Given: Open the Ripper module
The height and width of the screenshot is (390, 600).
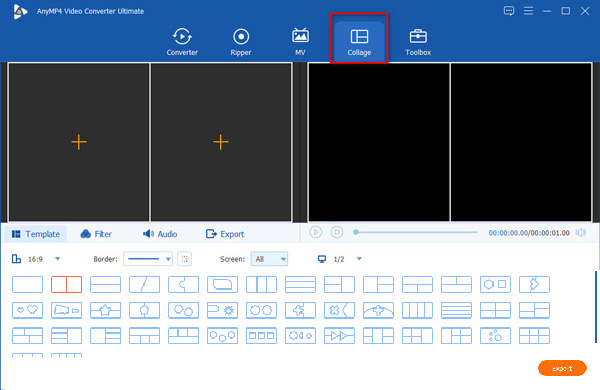Looking at the screenshot, I should (241, 42).
